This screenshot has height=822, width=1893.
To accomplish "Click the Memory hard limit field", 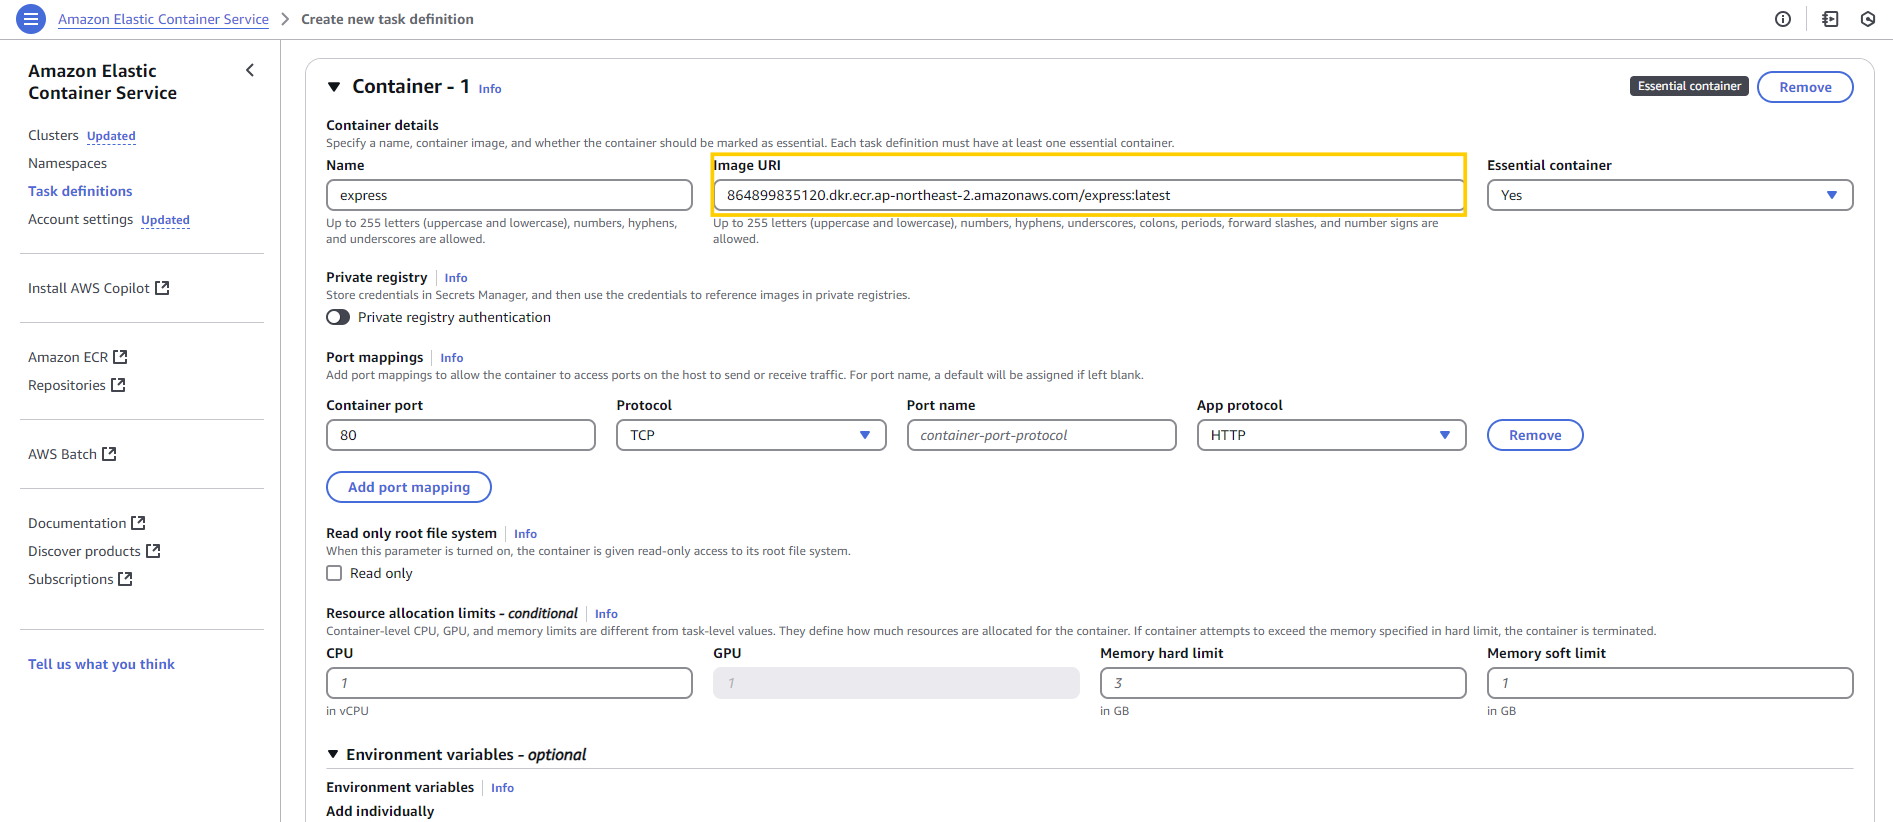I will pos(1283,683).
